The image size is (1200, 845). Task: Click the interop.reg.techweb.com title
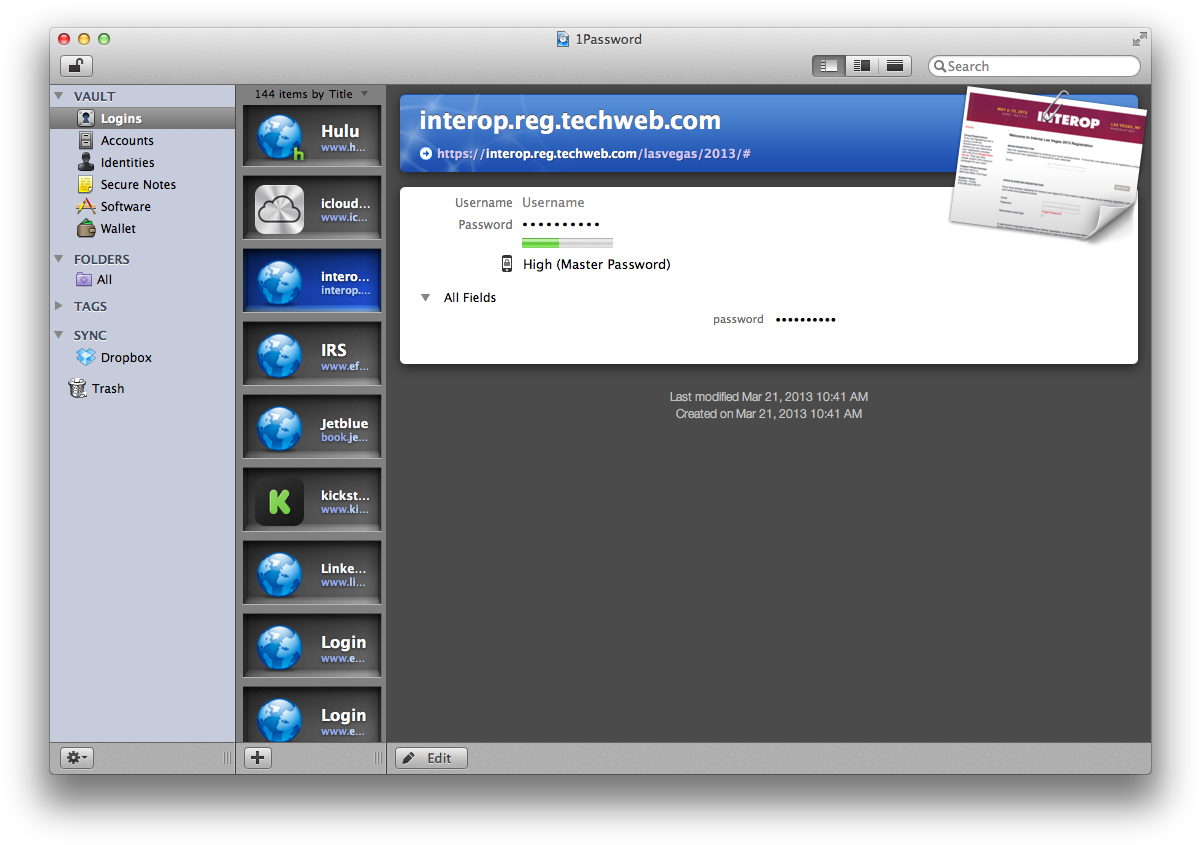click(x=570, y=121)
